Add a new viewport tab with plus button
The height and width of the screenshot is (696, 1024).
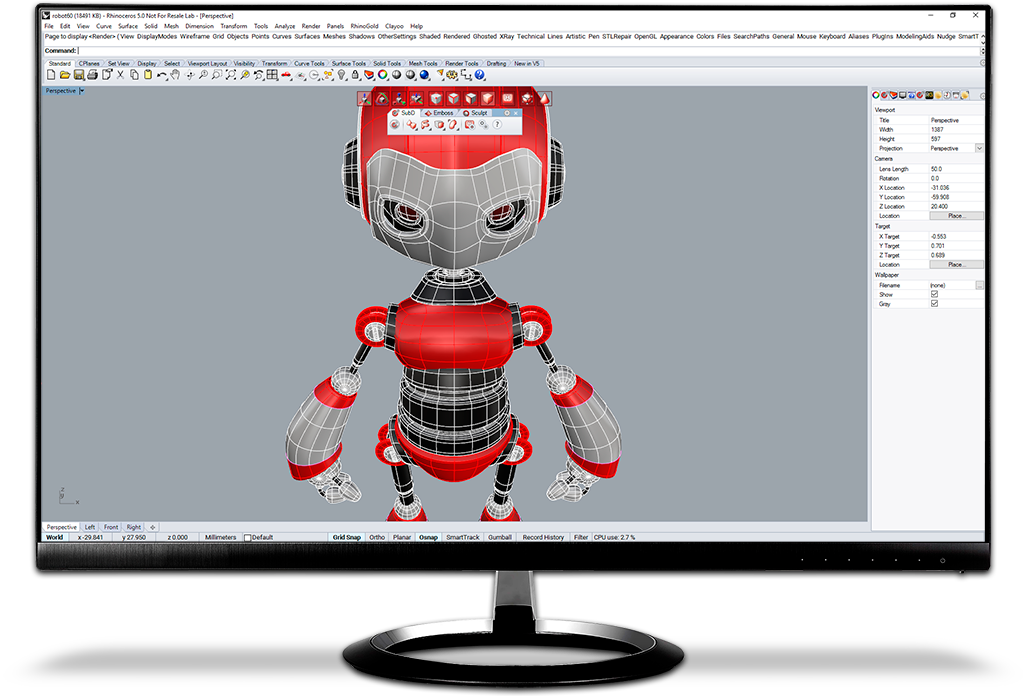153,527
